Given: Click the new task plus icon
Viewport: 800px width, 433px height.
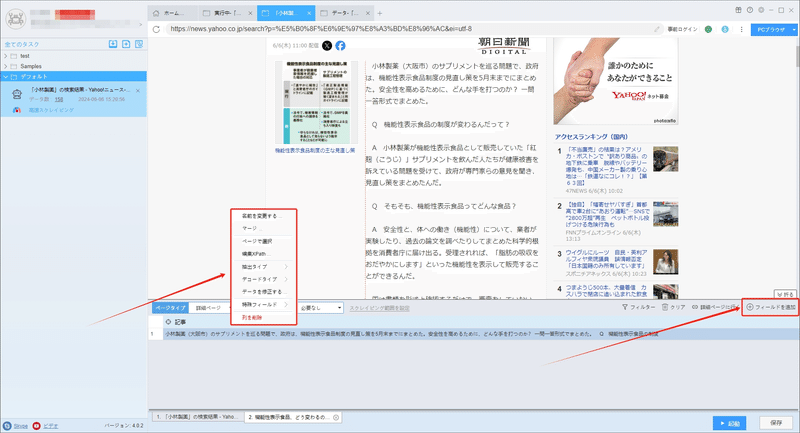Looking at the screenshot, I should [x=126, y=44].
